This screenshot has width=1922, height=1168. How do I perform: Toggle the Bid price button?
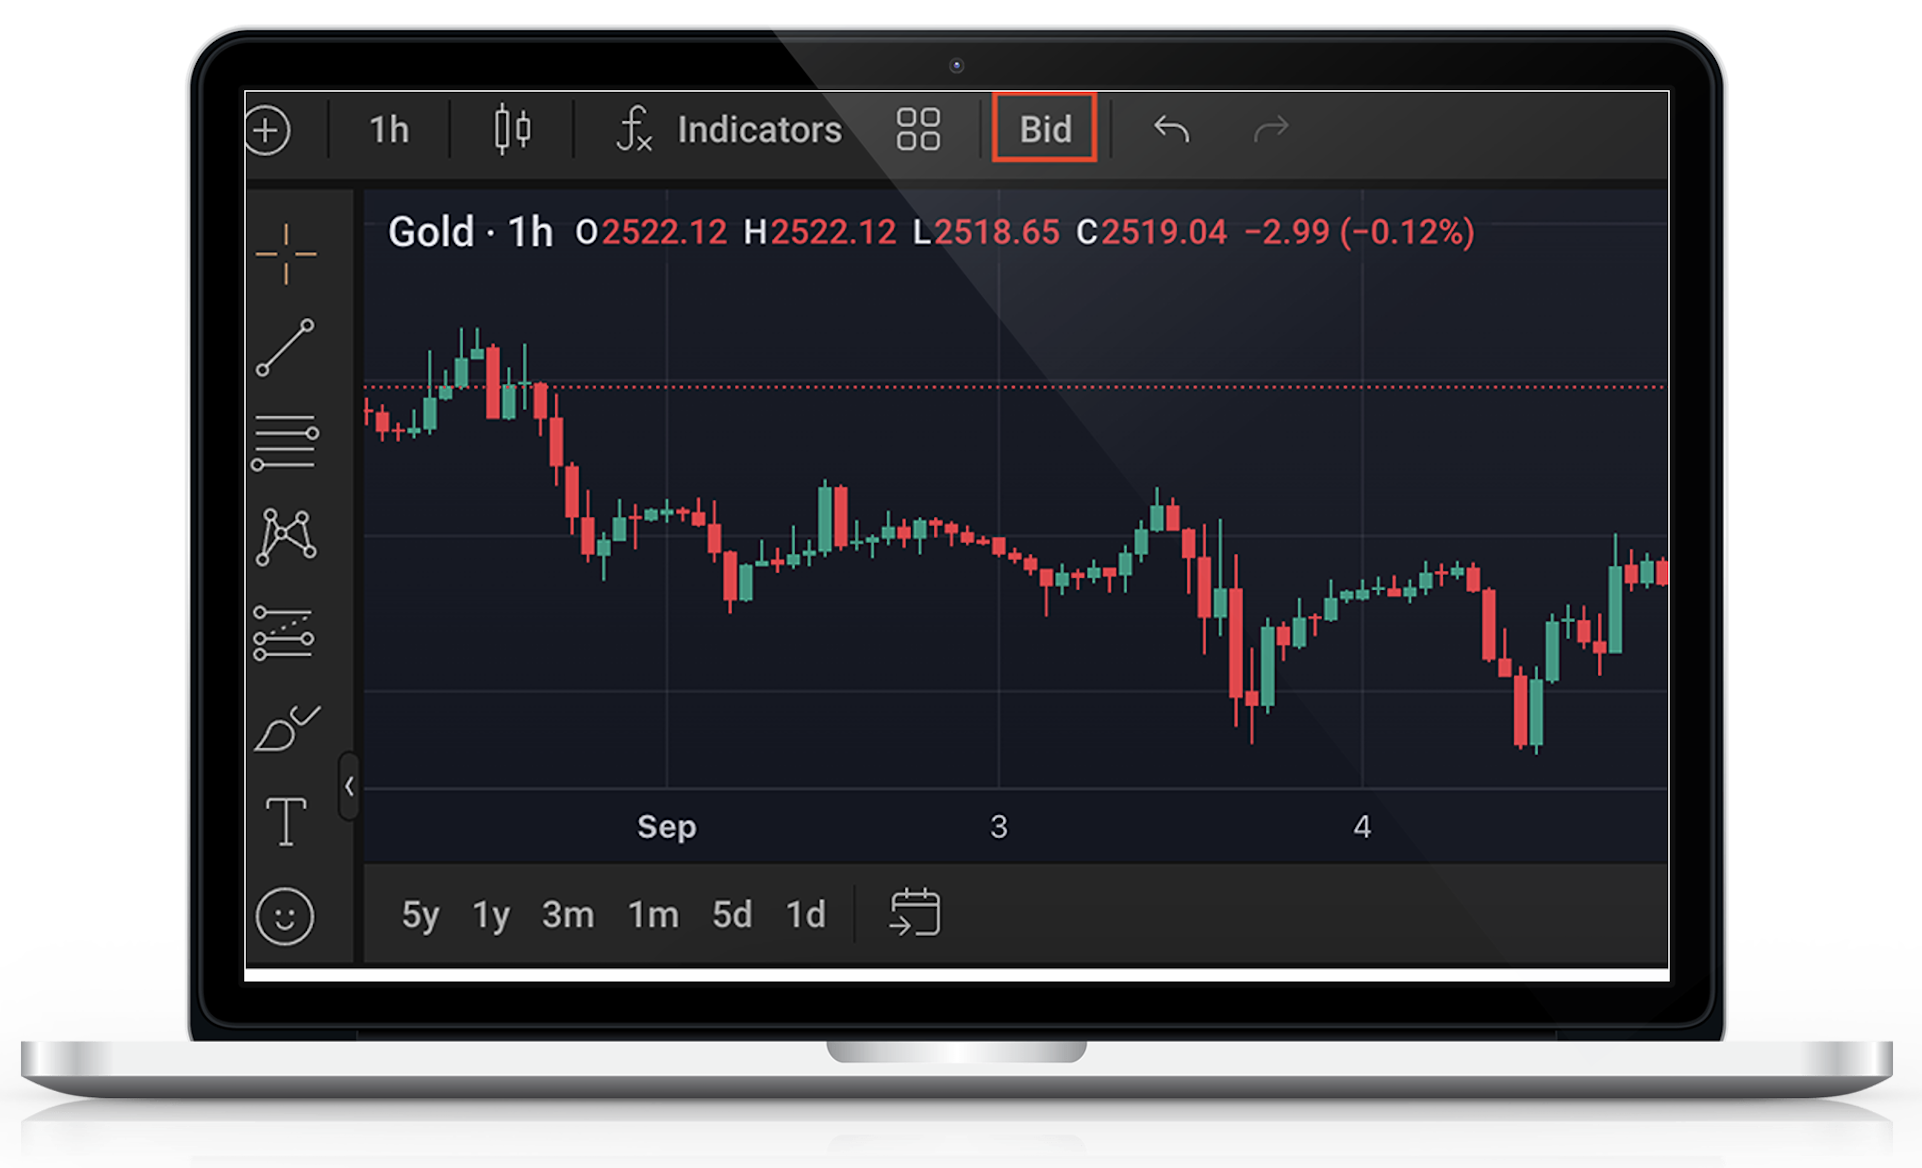pos(1044,128)
